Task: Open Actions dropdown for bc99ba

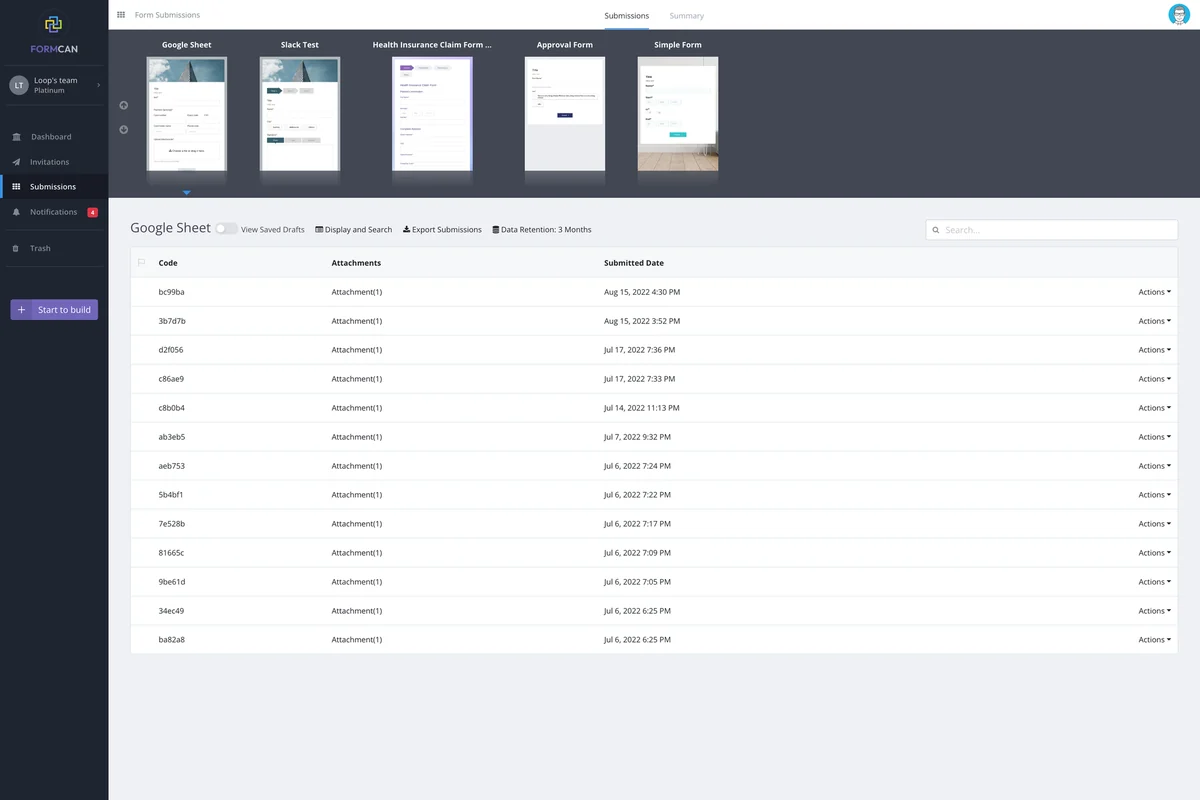Action: click(x=1155, y=292)
